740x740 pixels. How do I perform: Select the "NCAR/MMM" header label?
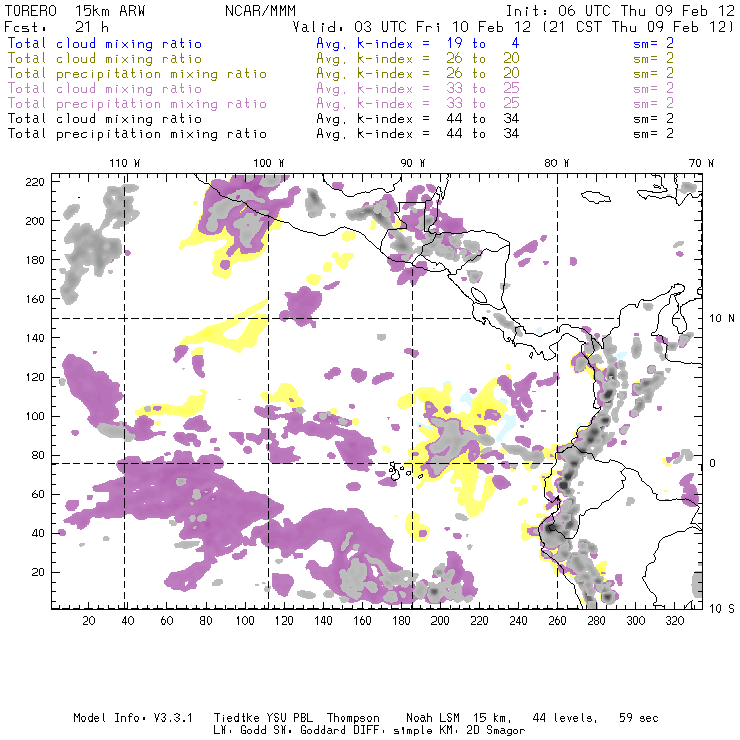click(x=260, y=11)
